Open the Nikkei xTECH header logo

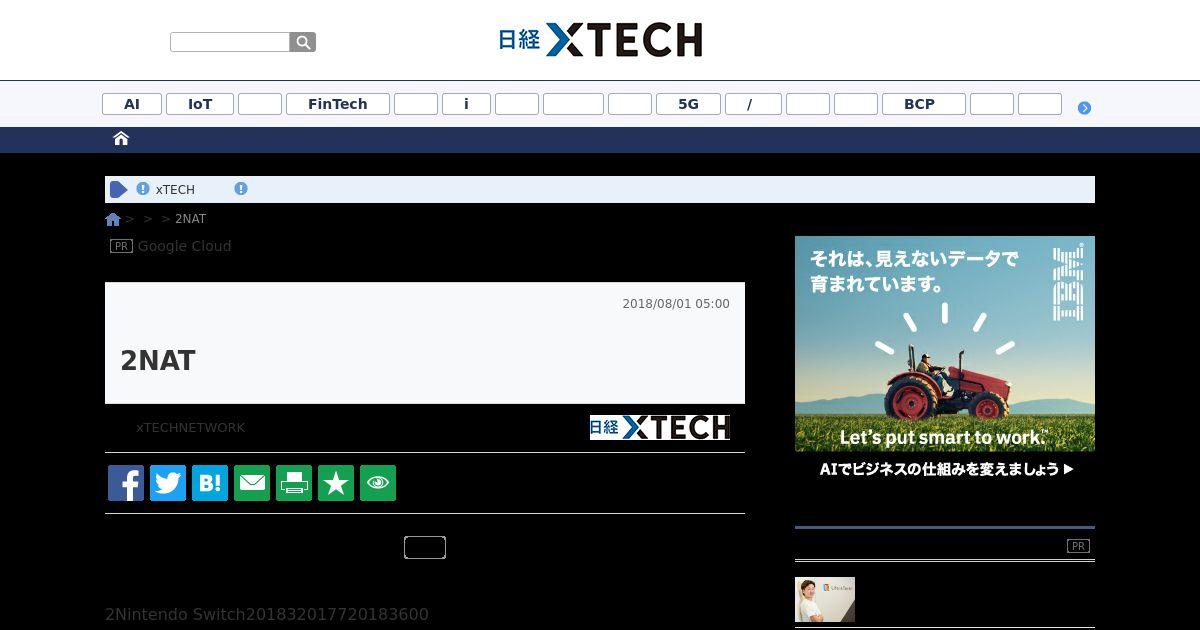[600, 40]
